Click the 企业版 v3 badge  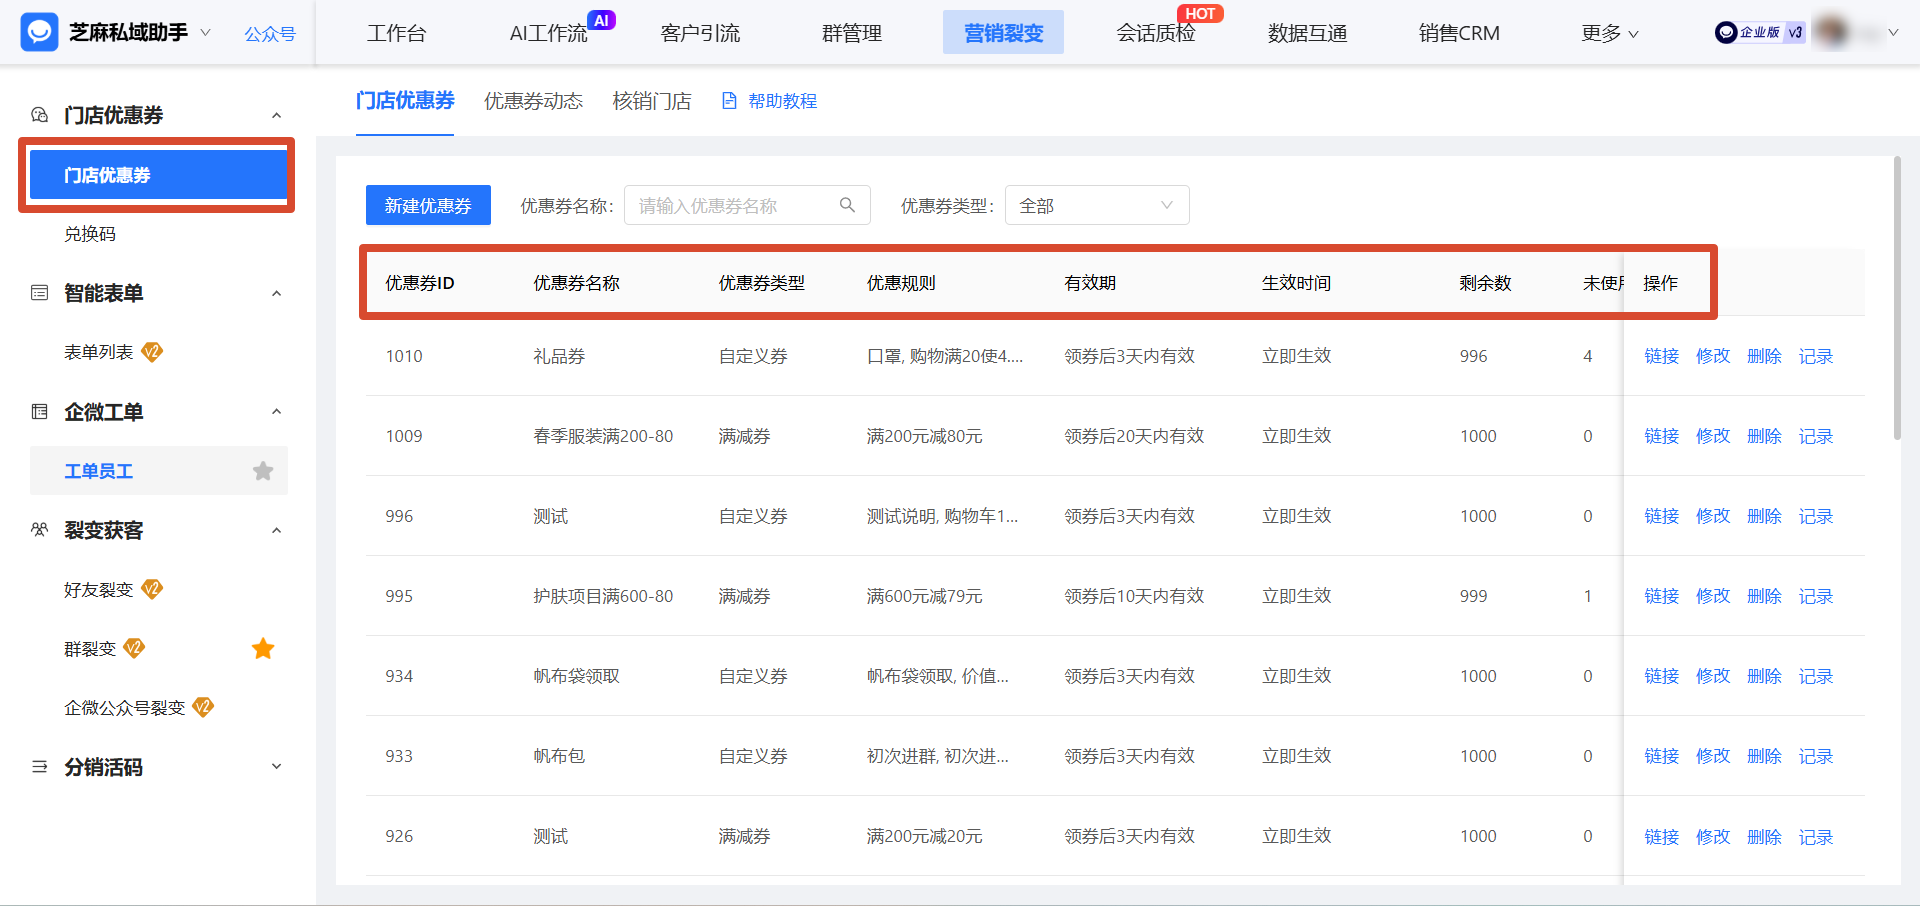coord(1760,33)
